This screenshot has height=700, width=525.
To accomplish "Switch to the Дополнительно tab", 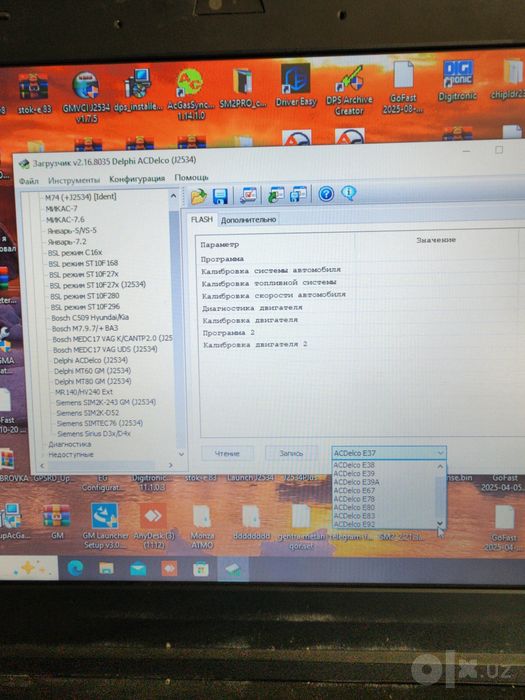I will [x=248, y=220].
